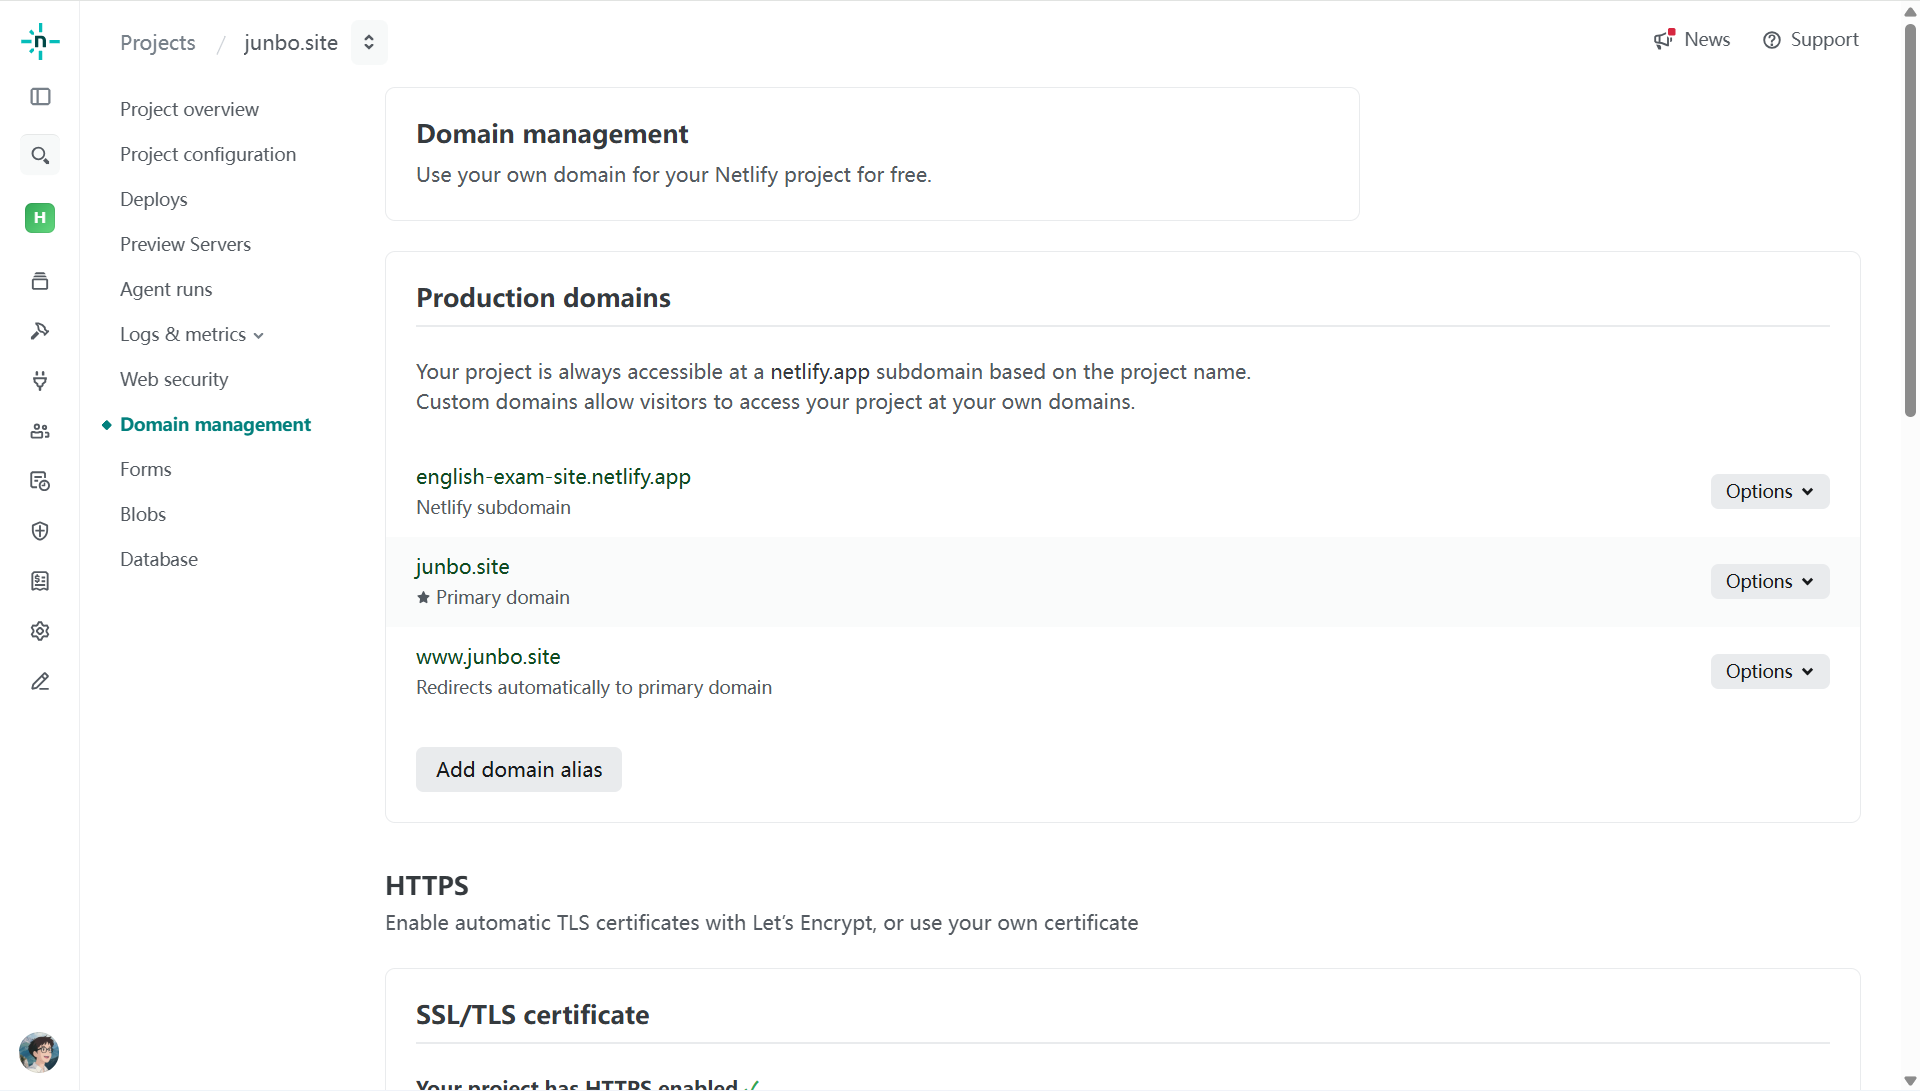Open the search magnifier icon

point(40,155)
